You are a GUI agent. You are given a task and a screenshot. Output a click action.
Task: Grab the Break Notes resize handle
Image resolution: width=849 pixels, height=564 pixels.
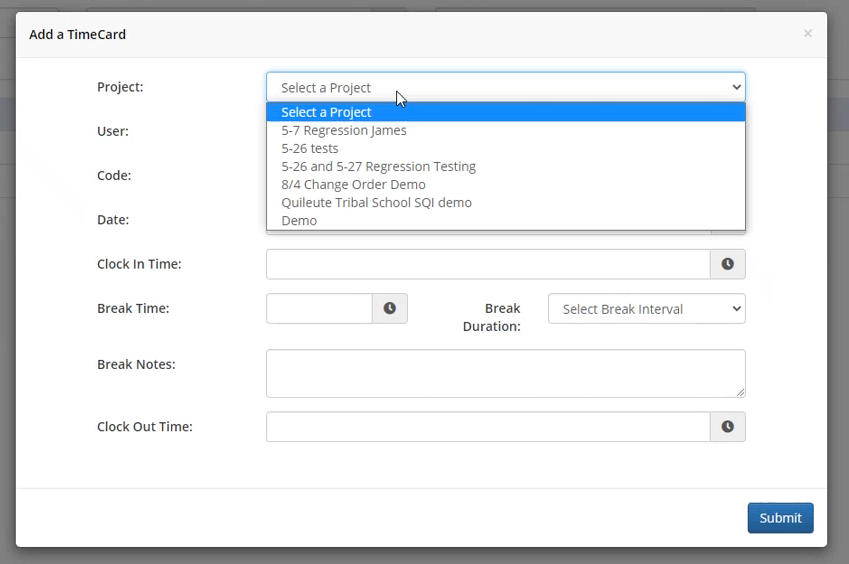click(740, 392)
